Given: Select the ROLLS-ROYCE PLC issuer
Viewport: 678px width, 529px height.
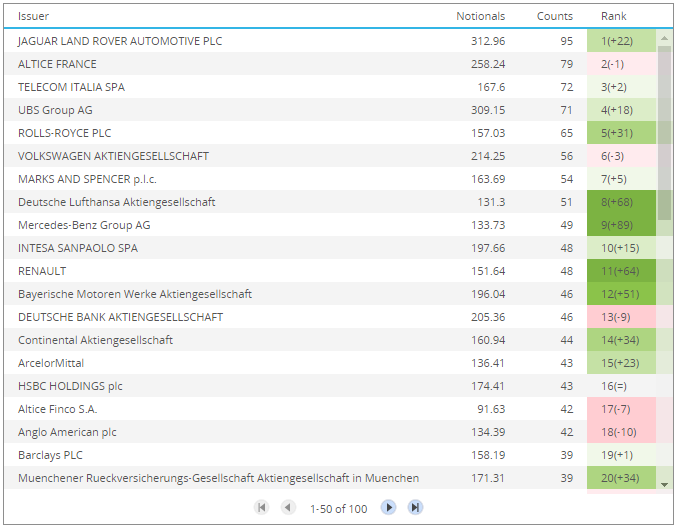Looking at the screenshot, I should [64, 133].
